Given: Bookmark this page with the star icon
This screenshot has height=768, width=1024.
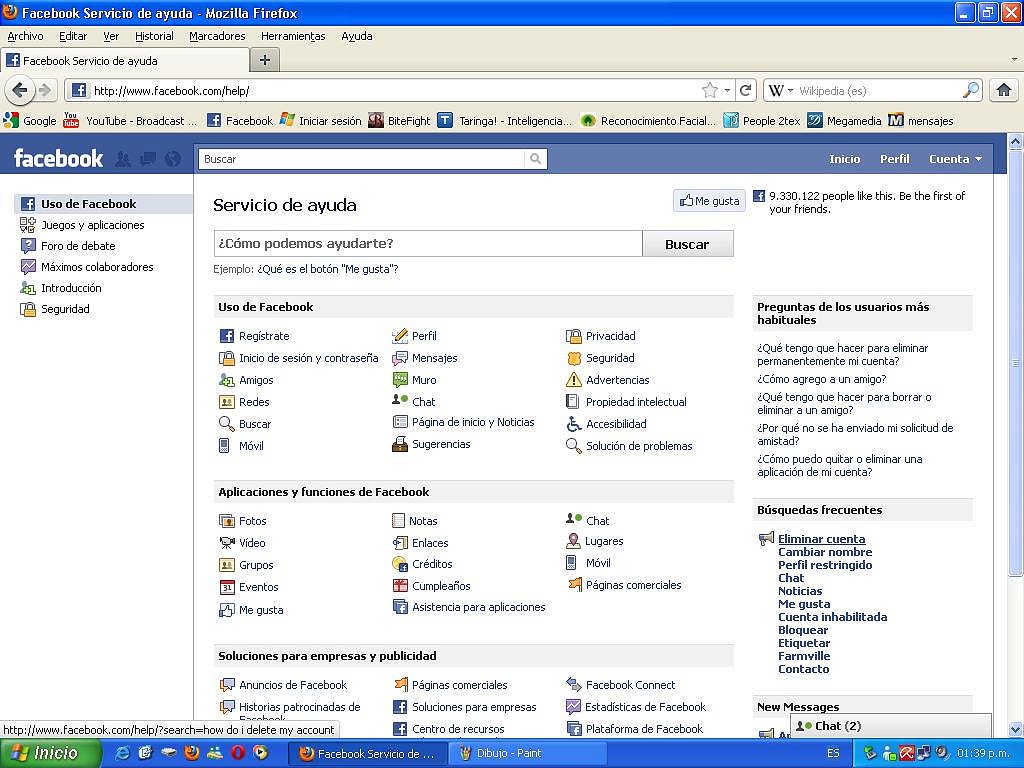Looking at the screenshot, I should 710,90.
